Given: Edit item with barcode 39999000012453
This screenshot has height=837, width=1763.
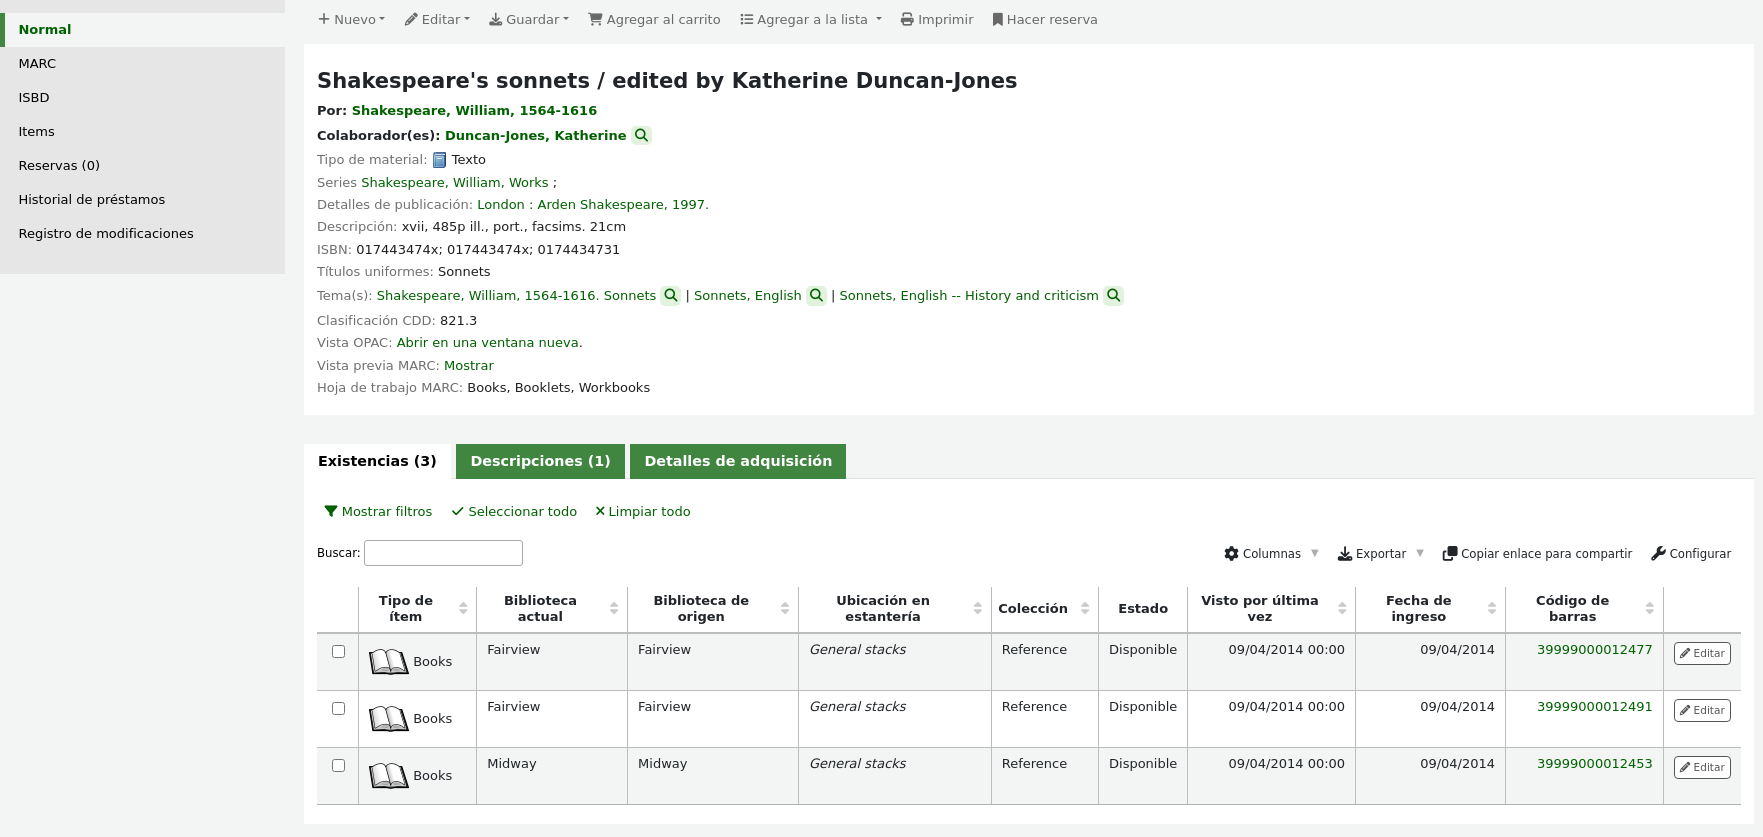Looking at the screenshot, I should [1702, 767].
